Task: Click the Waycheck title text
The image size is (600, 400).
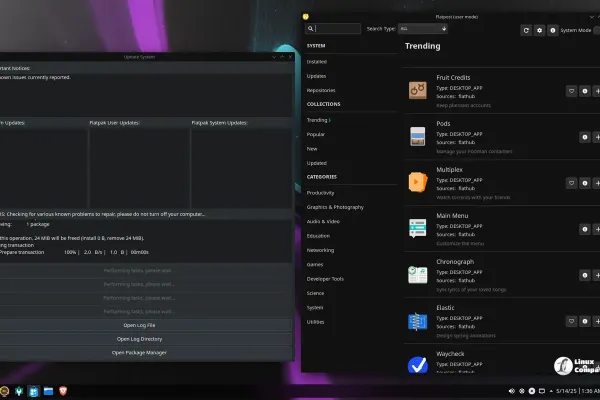Action: tap(450, 354)
